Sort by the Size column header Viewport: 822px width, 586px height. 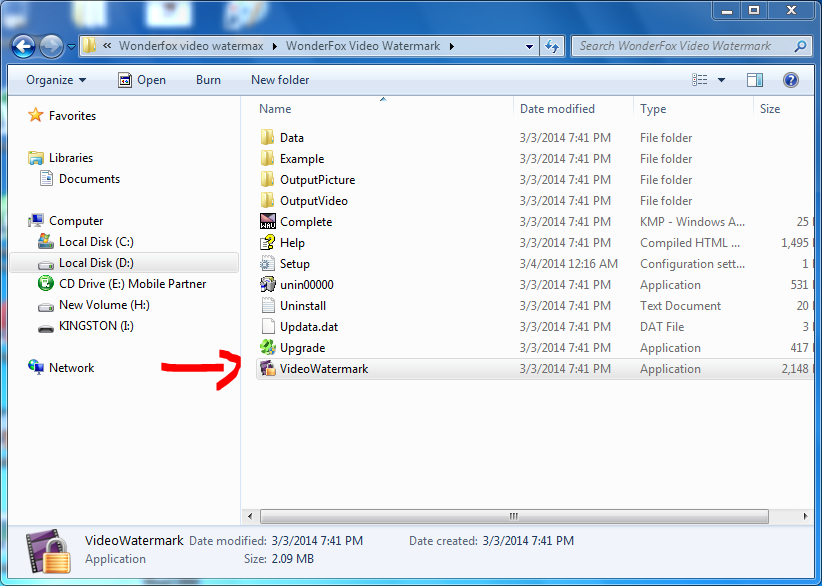pyautogui.click(x=770, y=108)
